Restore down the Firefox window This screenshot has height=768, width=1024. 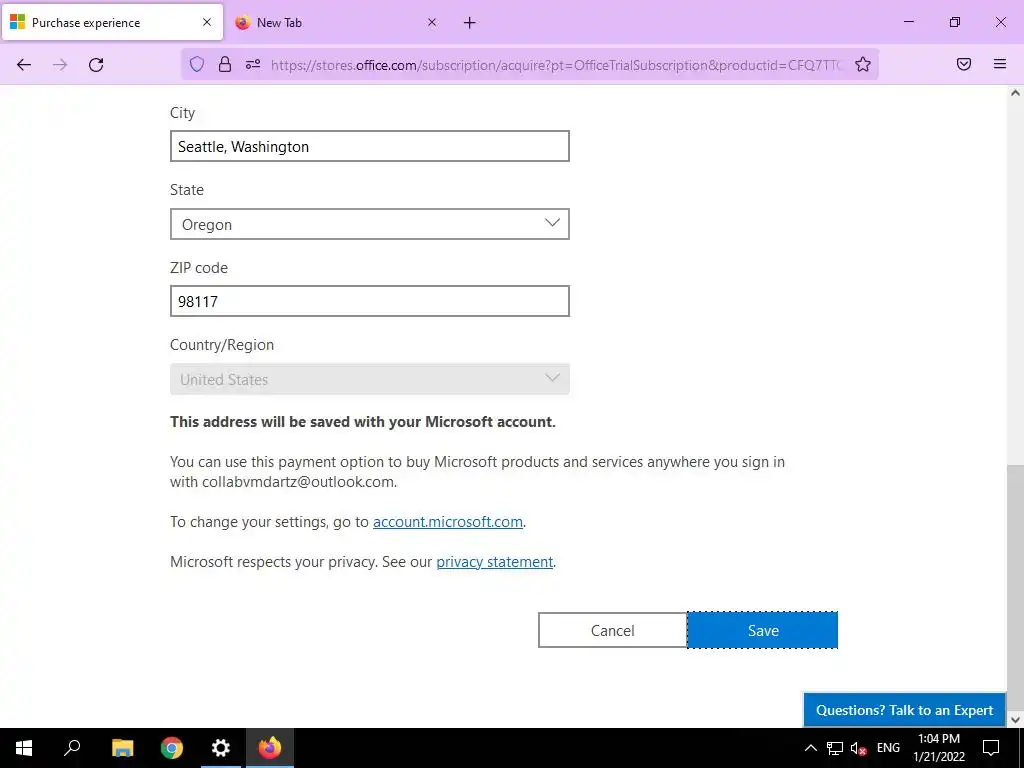[x=955, y=22]
